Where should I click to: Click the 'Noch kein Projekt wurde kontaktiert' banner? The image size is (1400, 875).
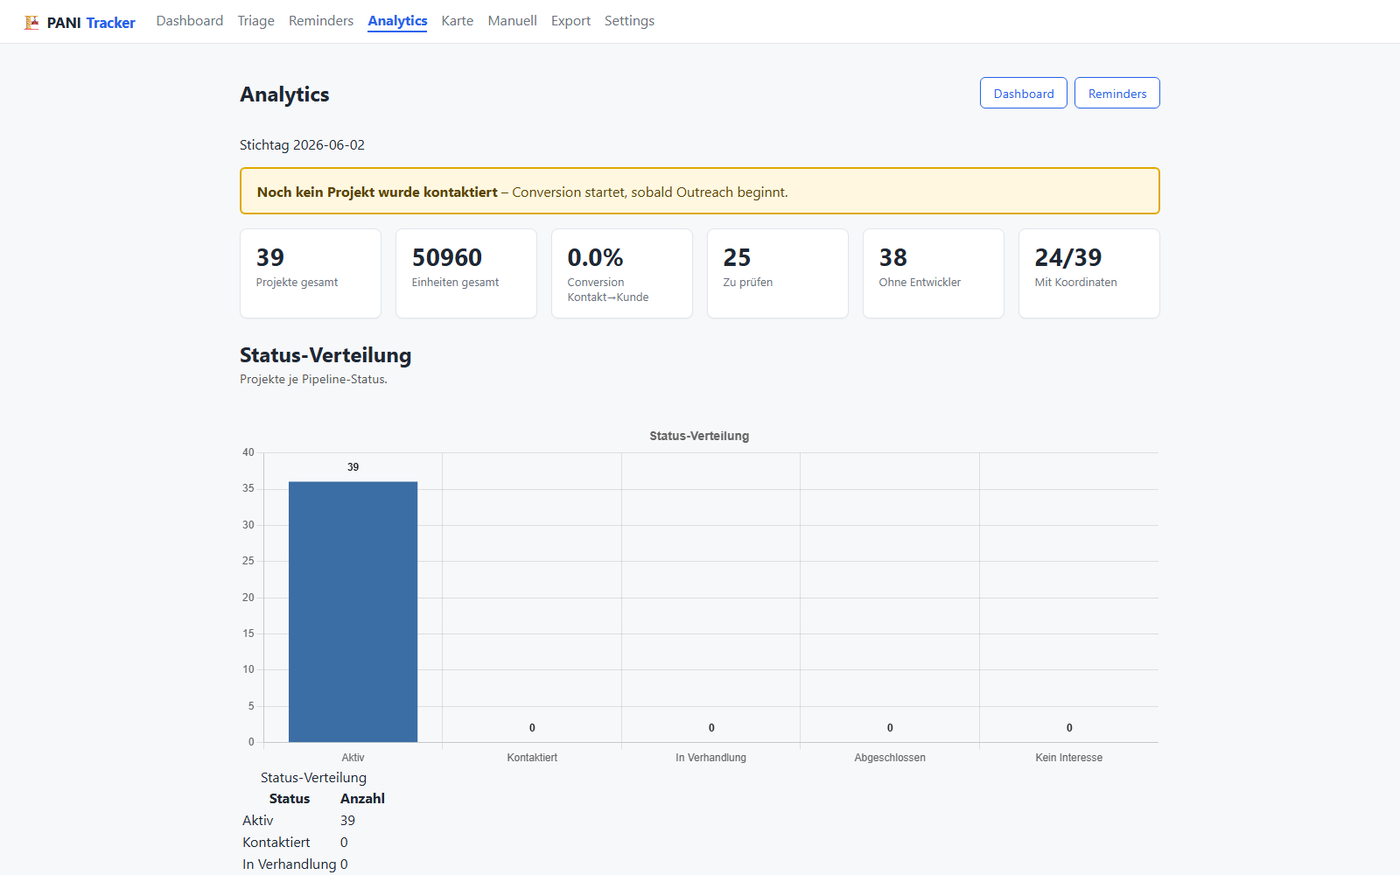pyautogui.click(x=700, y=191)
